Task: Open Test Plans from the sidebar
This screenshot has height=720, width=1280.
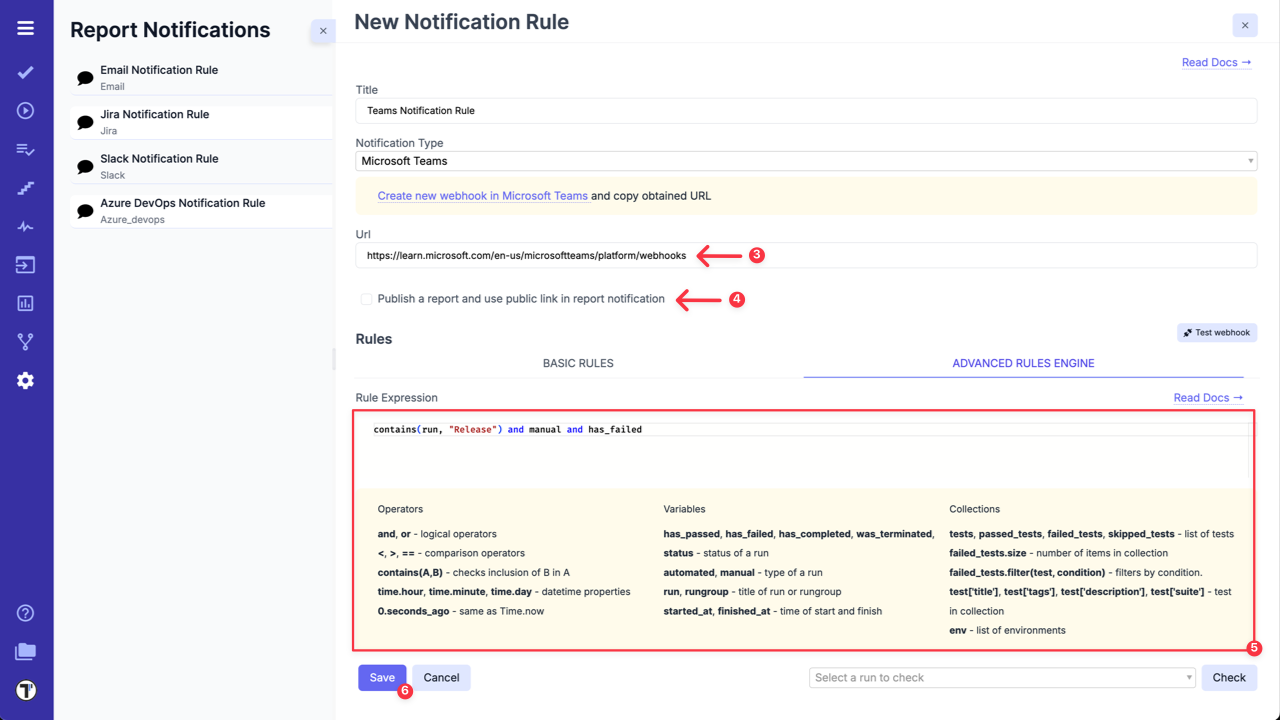Action: tap(26, 149)
